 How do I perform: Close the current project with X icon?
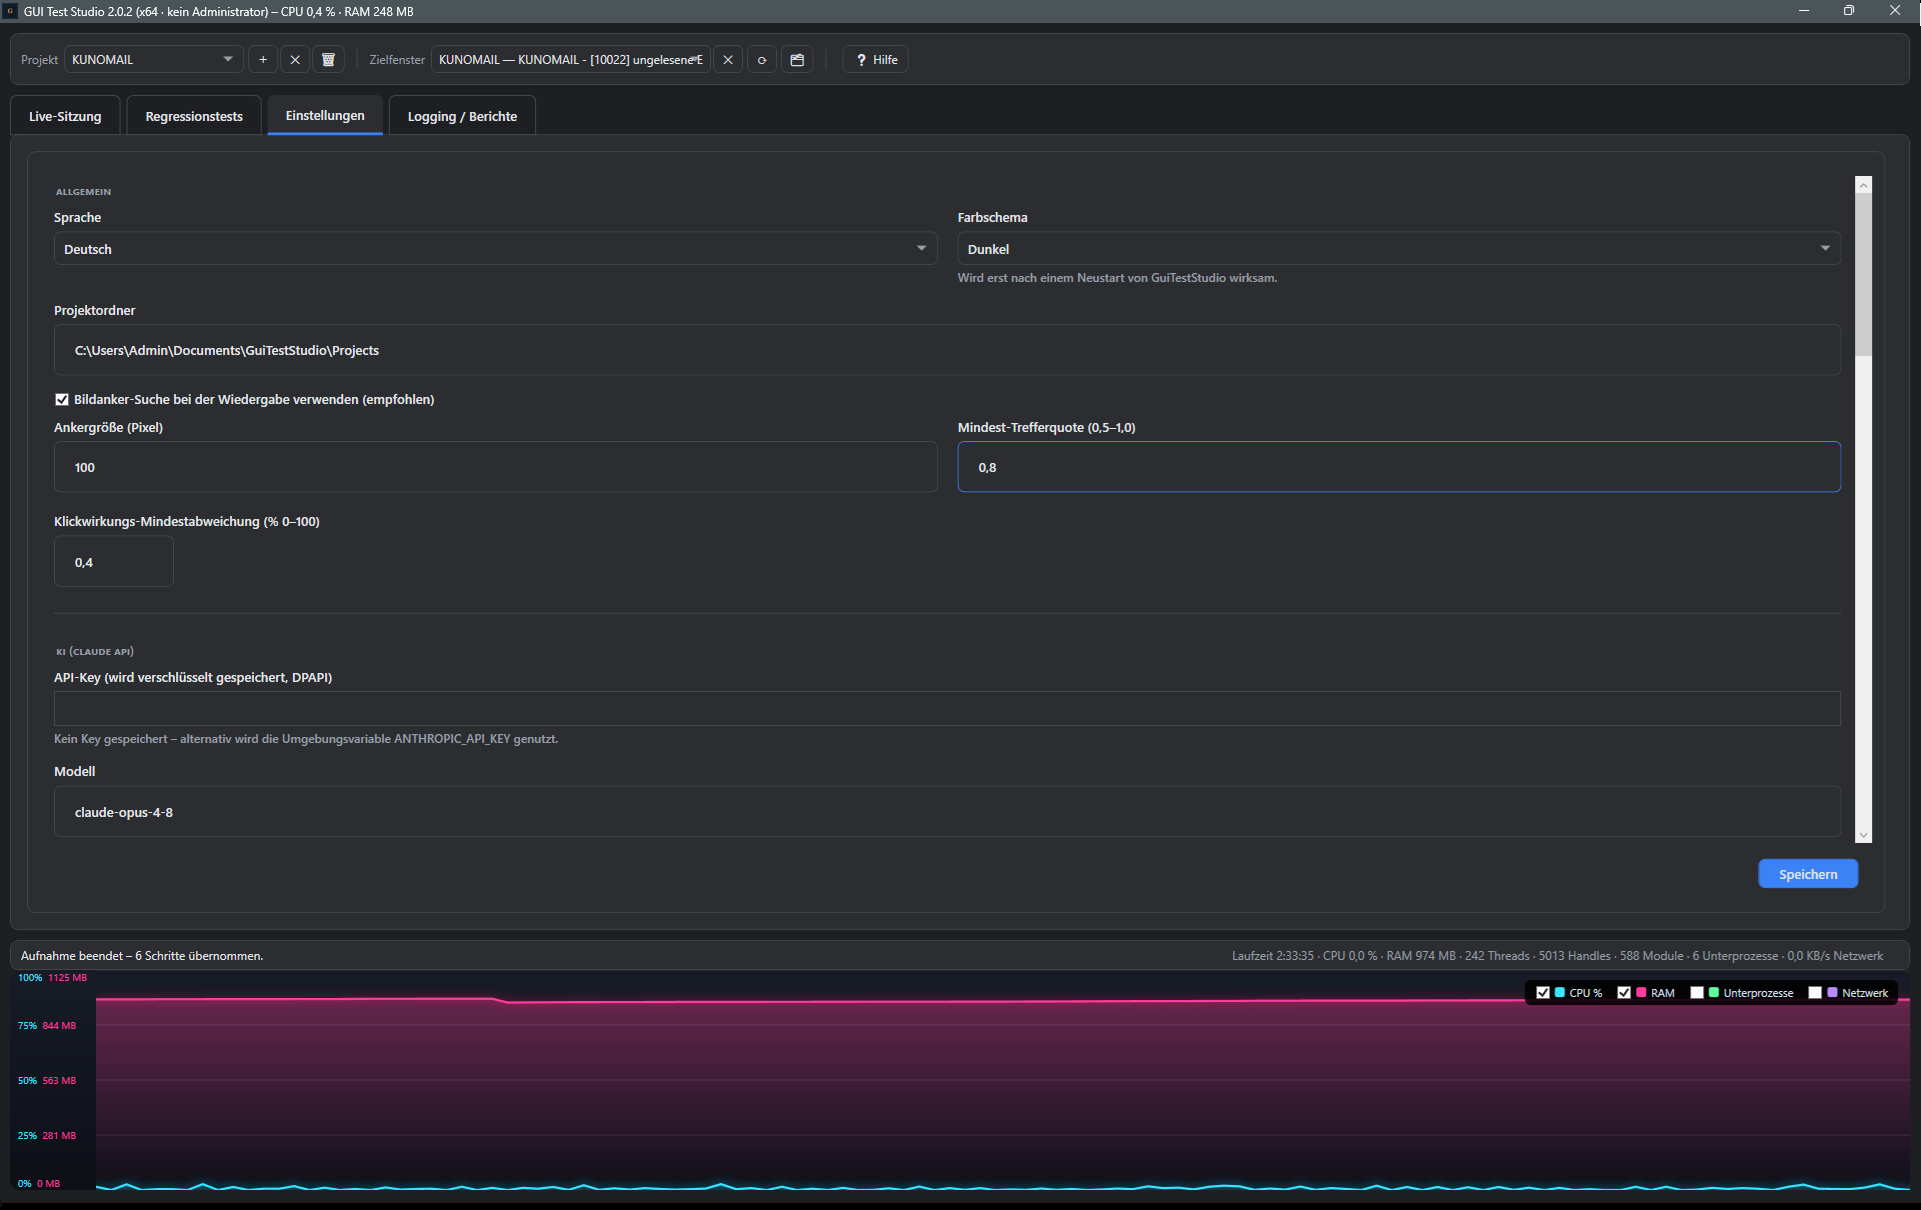coord(295,60)
